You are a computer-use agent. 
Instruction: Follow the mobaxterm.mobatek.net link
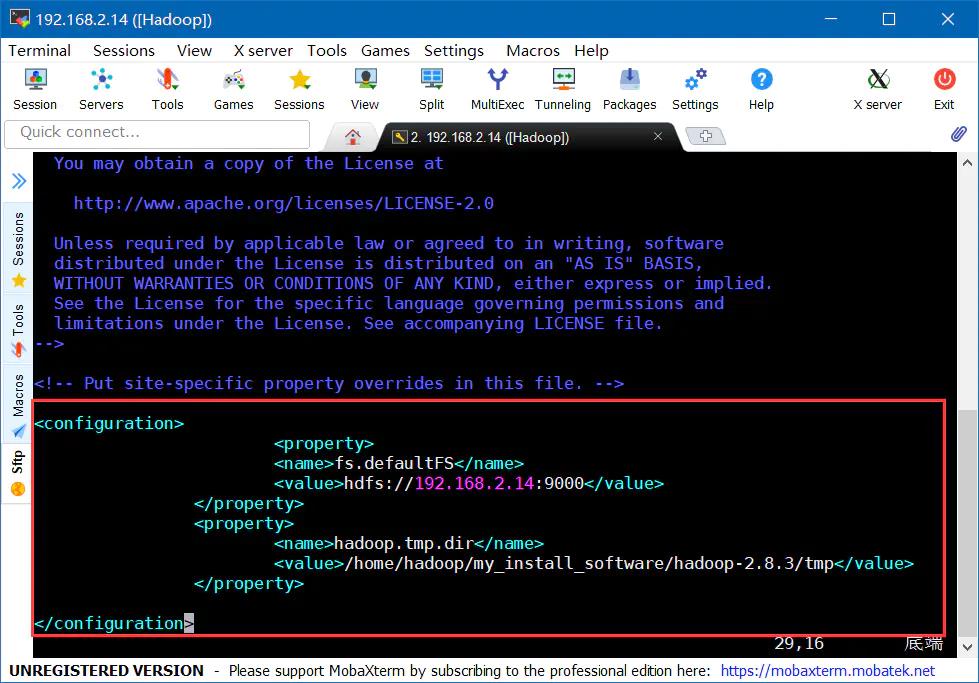(827, 670)
